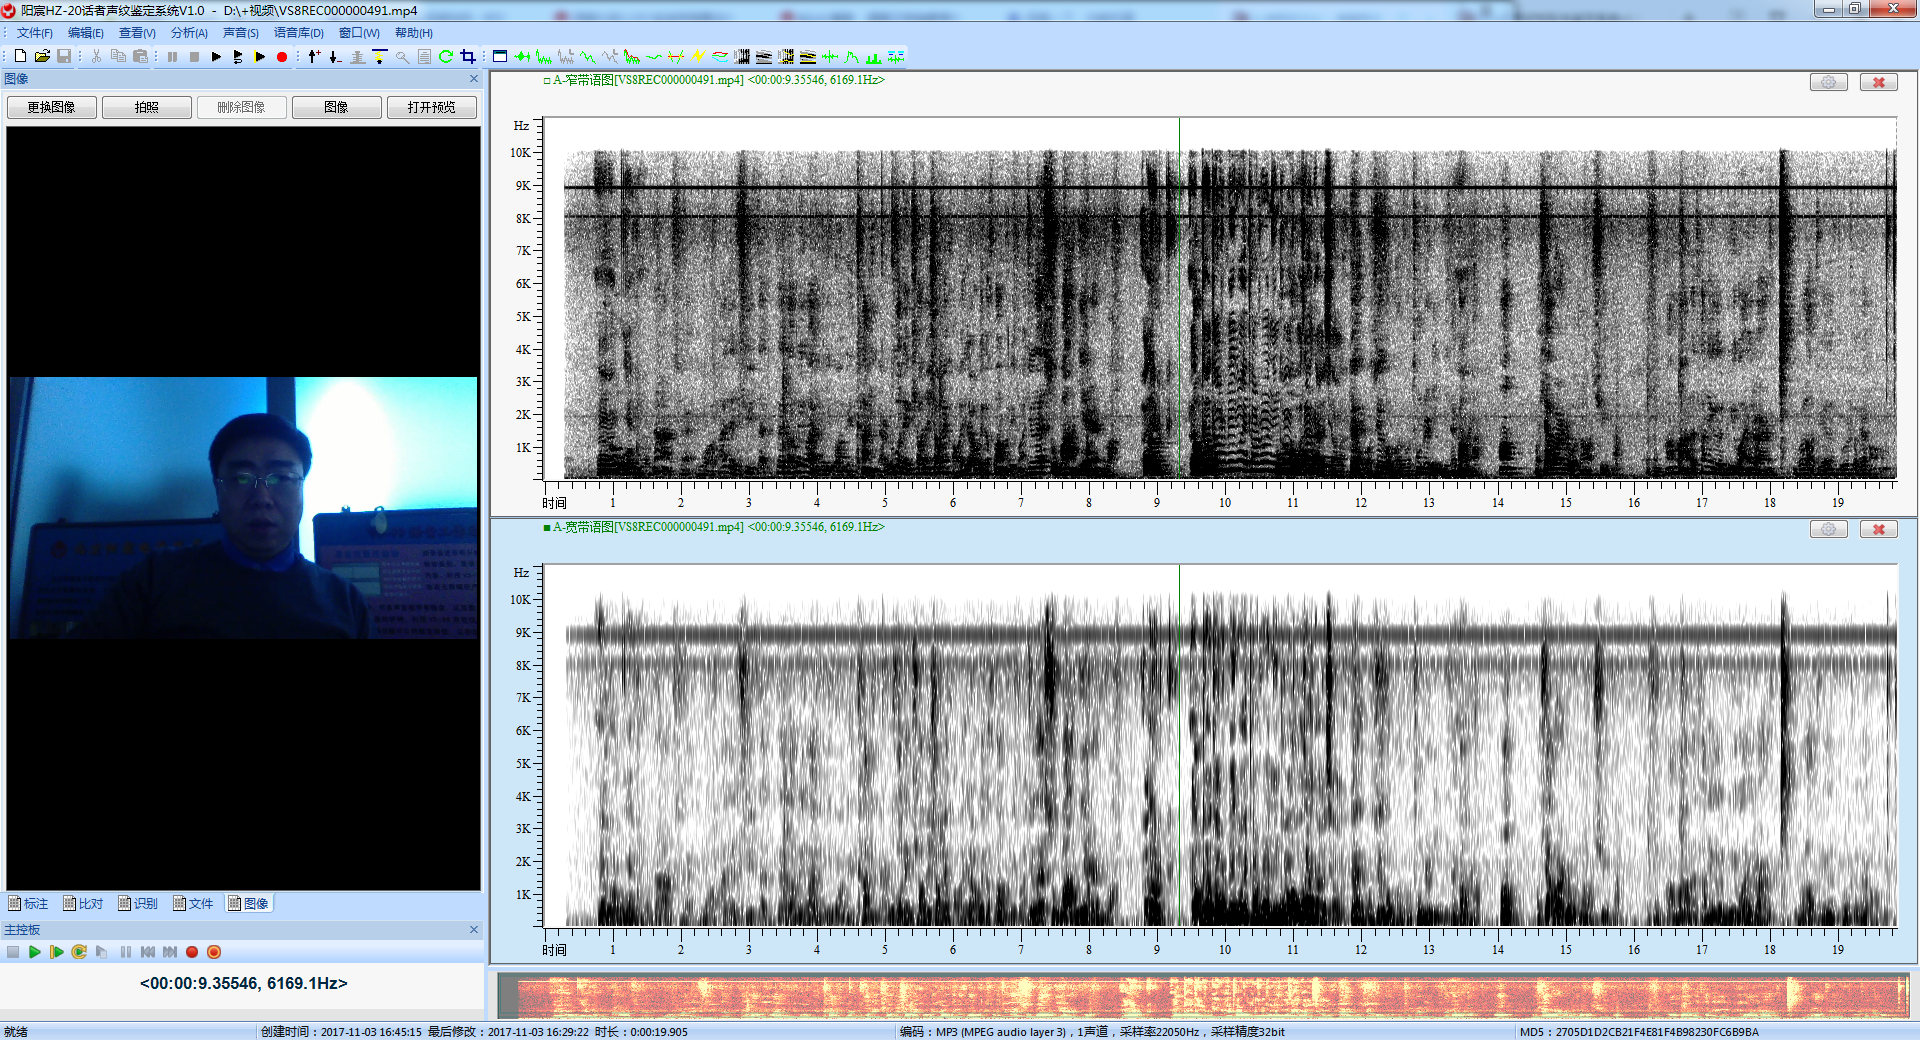Switch to the 文件 tab
1920x1040 pixels.
coord(193,904)
